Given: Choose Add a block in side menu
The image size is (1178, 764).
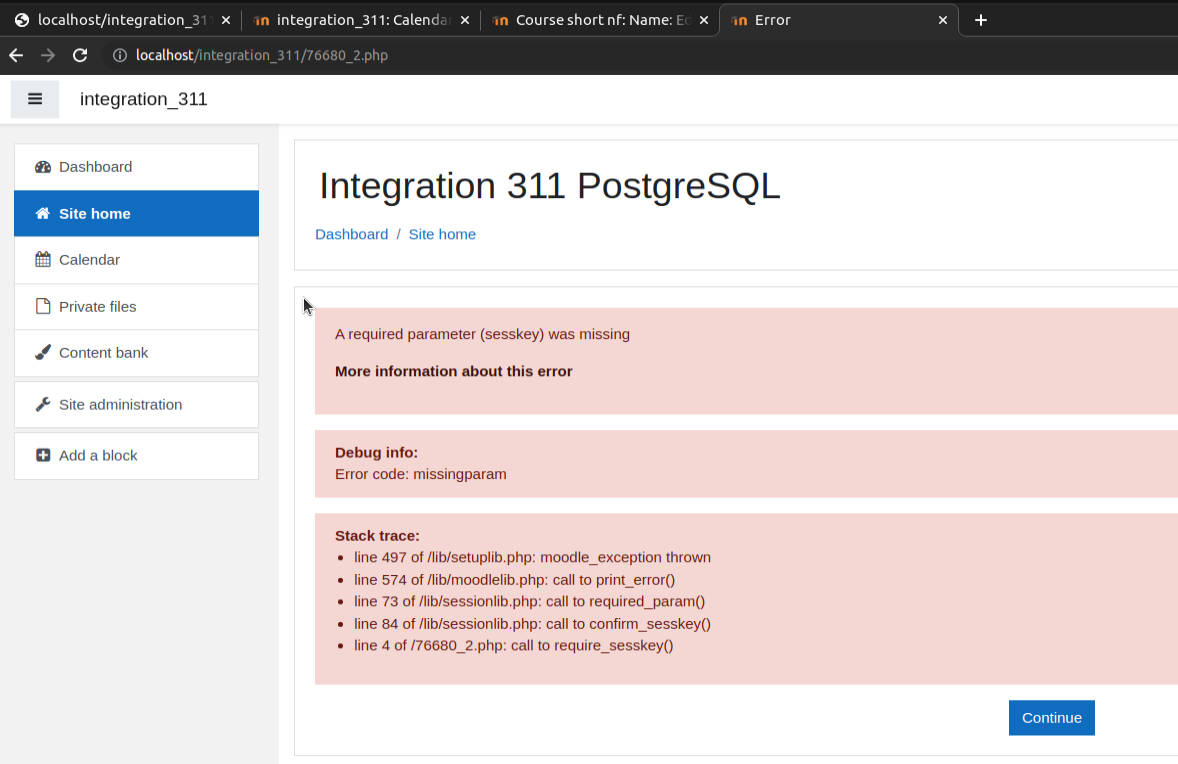Looking at the screenshot, I should pos(137,455).
